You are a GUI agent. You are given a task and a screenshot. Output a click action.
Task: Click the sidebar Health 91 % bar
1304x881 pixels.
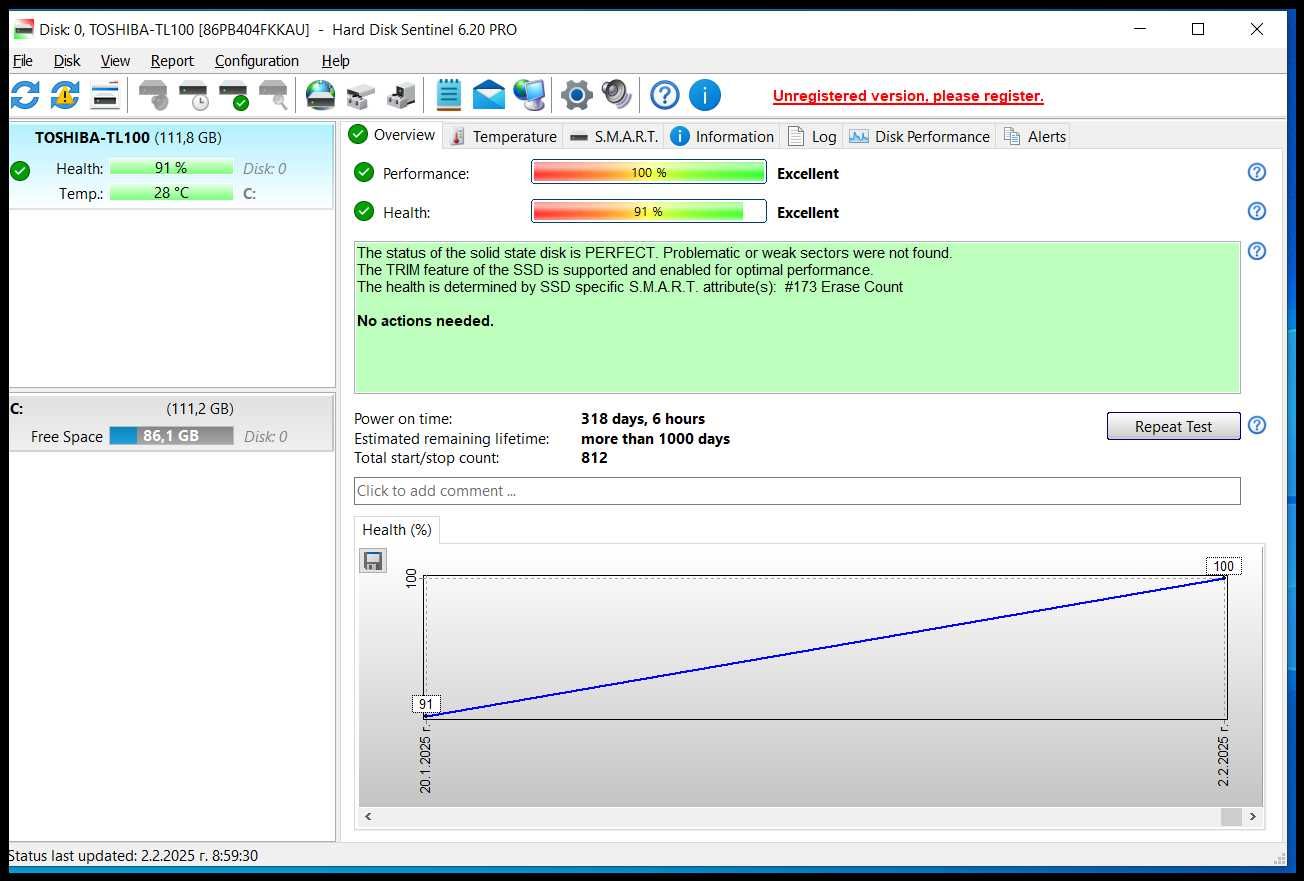pos(171,168)
